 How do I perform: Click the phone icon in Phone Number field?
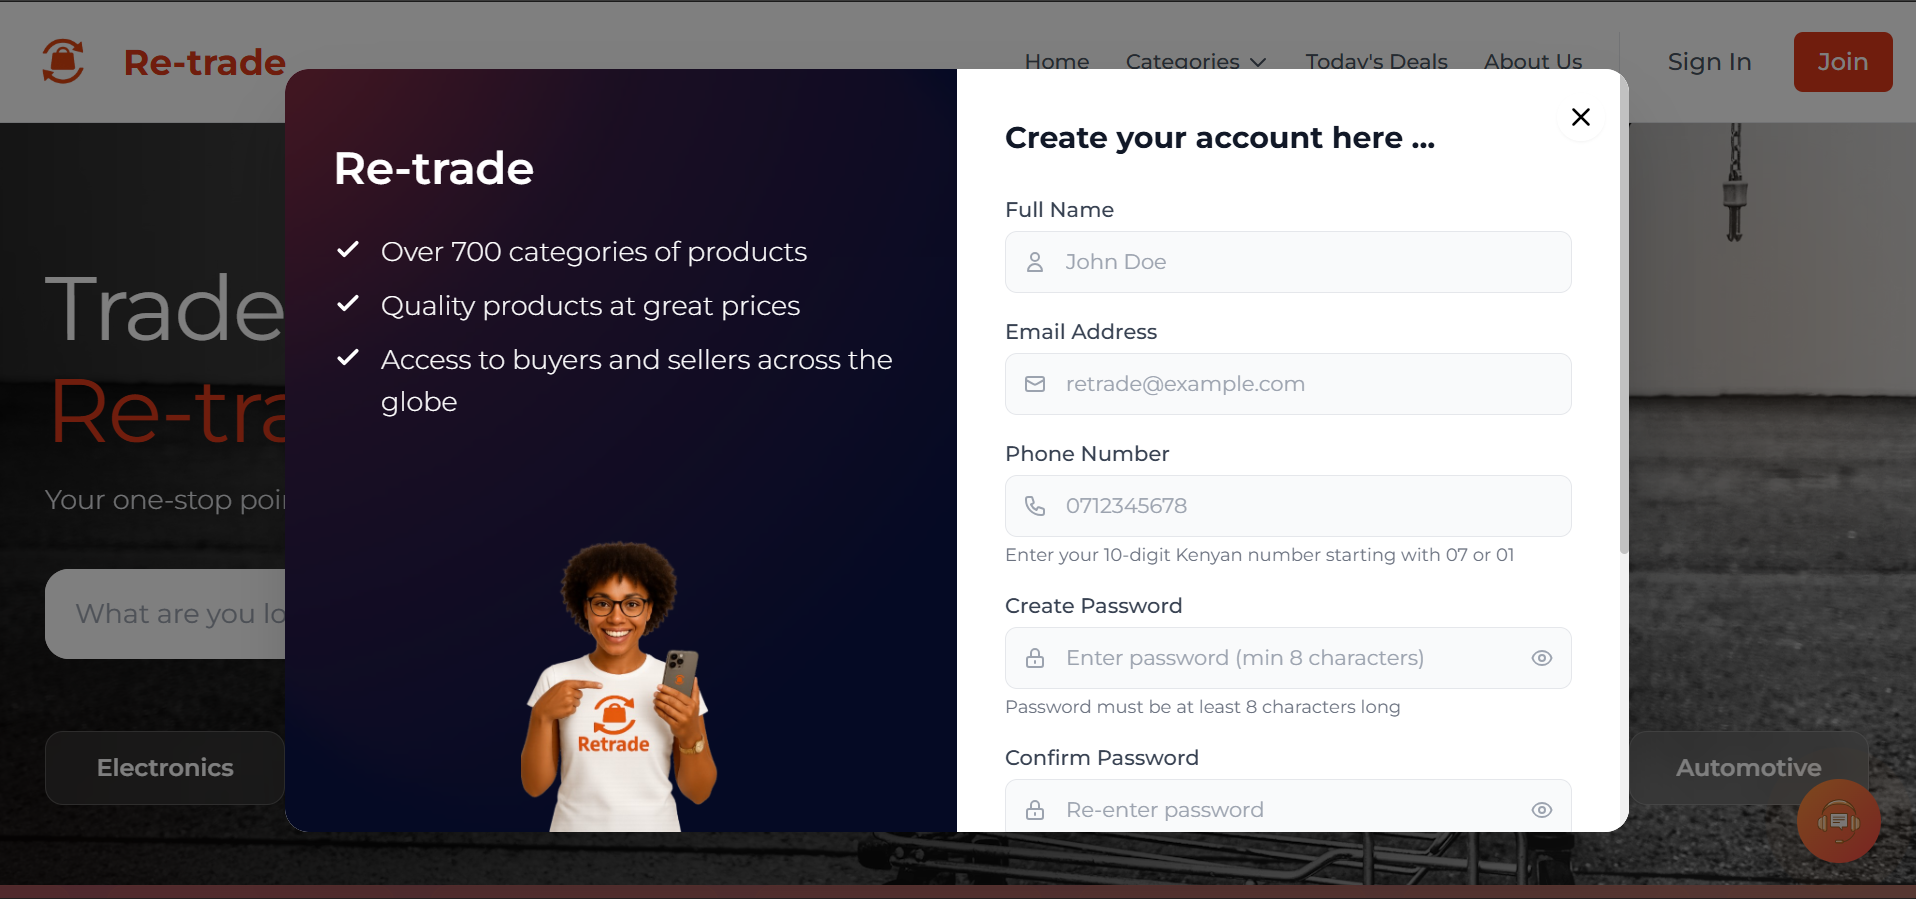coord(1035,506)
